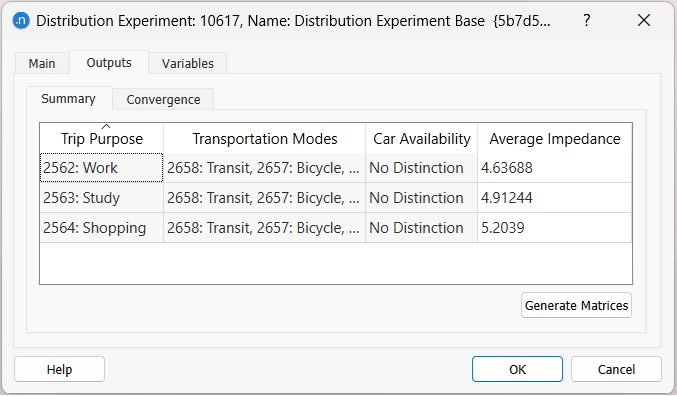The height and width of the screenshot is (396, 677).
Task: Click No Distinction cell in Study row
Action: (x=421, y=198)
